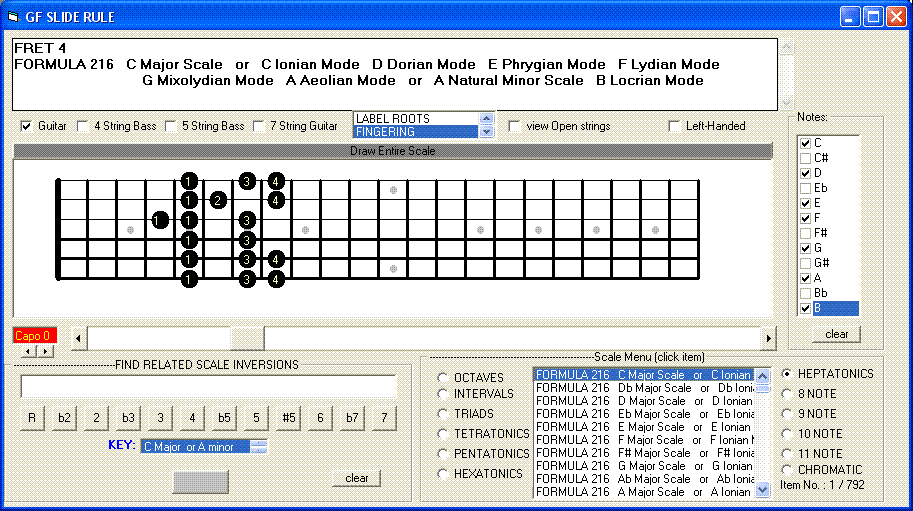Click the GF Slide Rule title bar icon
Screen dimensions: 913x511
click(x=14, y=17)
